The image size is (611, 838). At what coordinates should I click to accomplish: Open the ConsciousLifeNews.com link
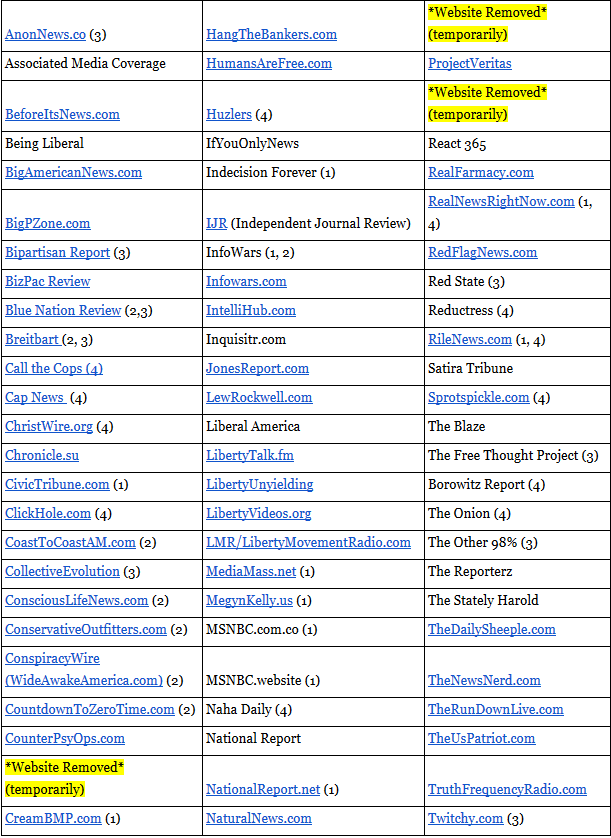pyautogui.click(x=76, y=601)
